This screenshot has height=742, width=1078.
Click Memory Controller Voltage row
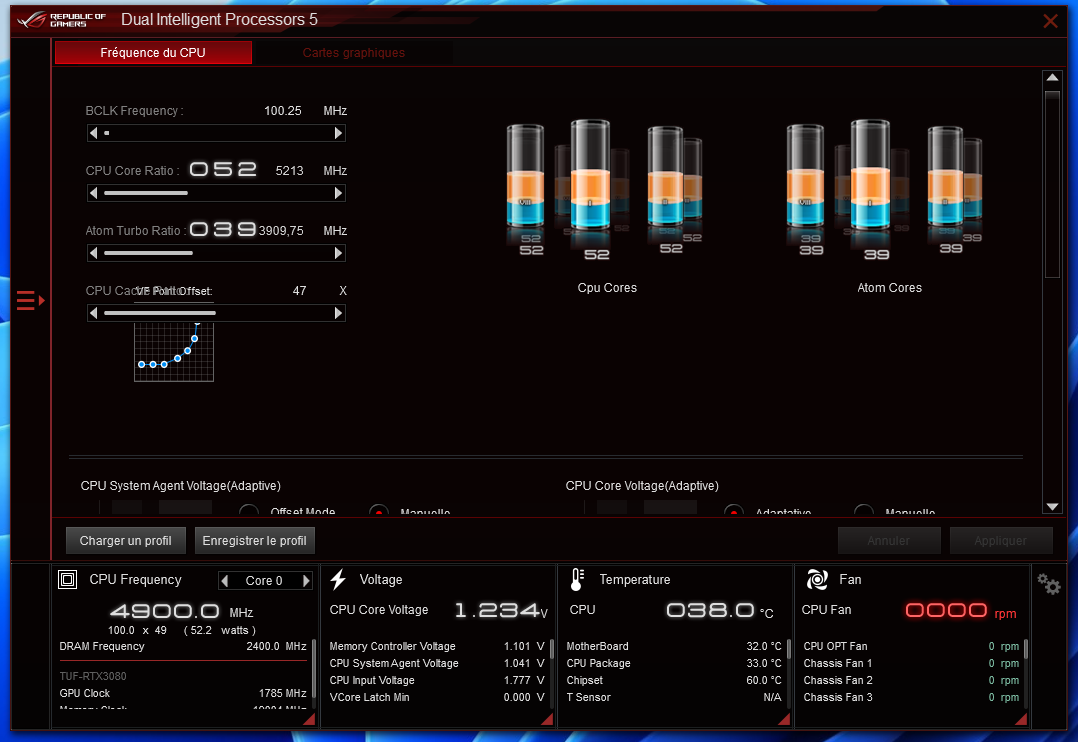(x=437, y=646)
